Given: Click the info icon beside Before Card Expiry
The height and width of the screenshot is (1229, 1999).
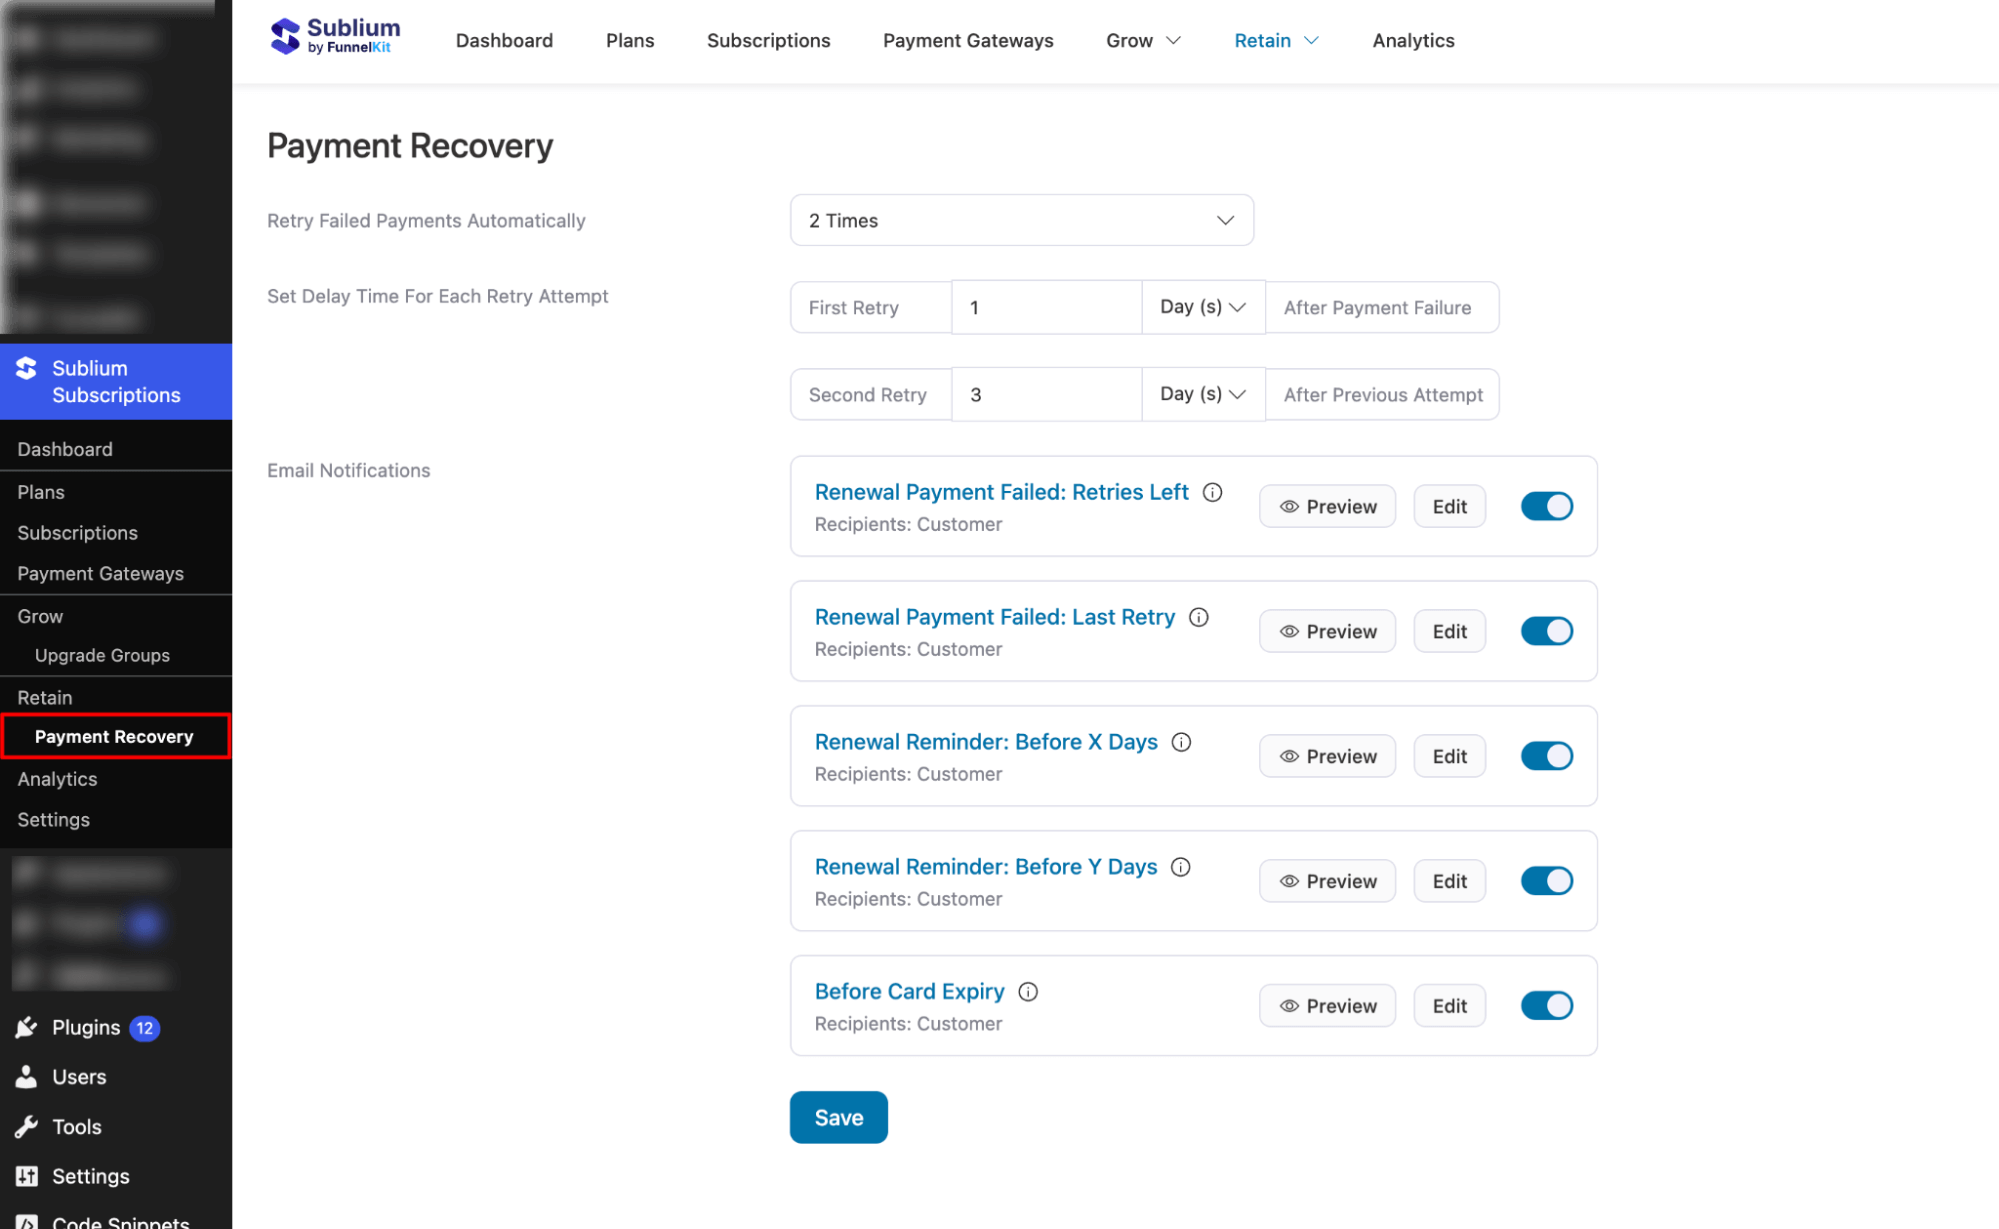Looking at the screenshot, I should coord(1028,991).
